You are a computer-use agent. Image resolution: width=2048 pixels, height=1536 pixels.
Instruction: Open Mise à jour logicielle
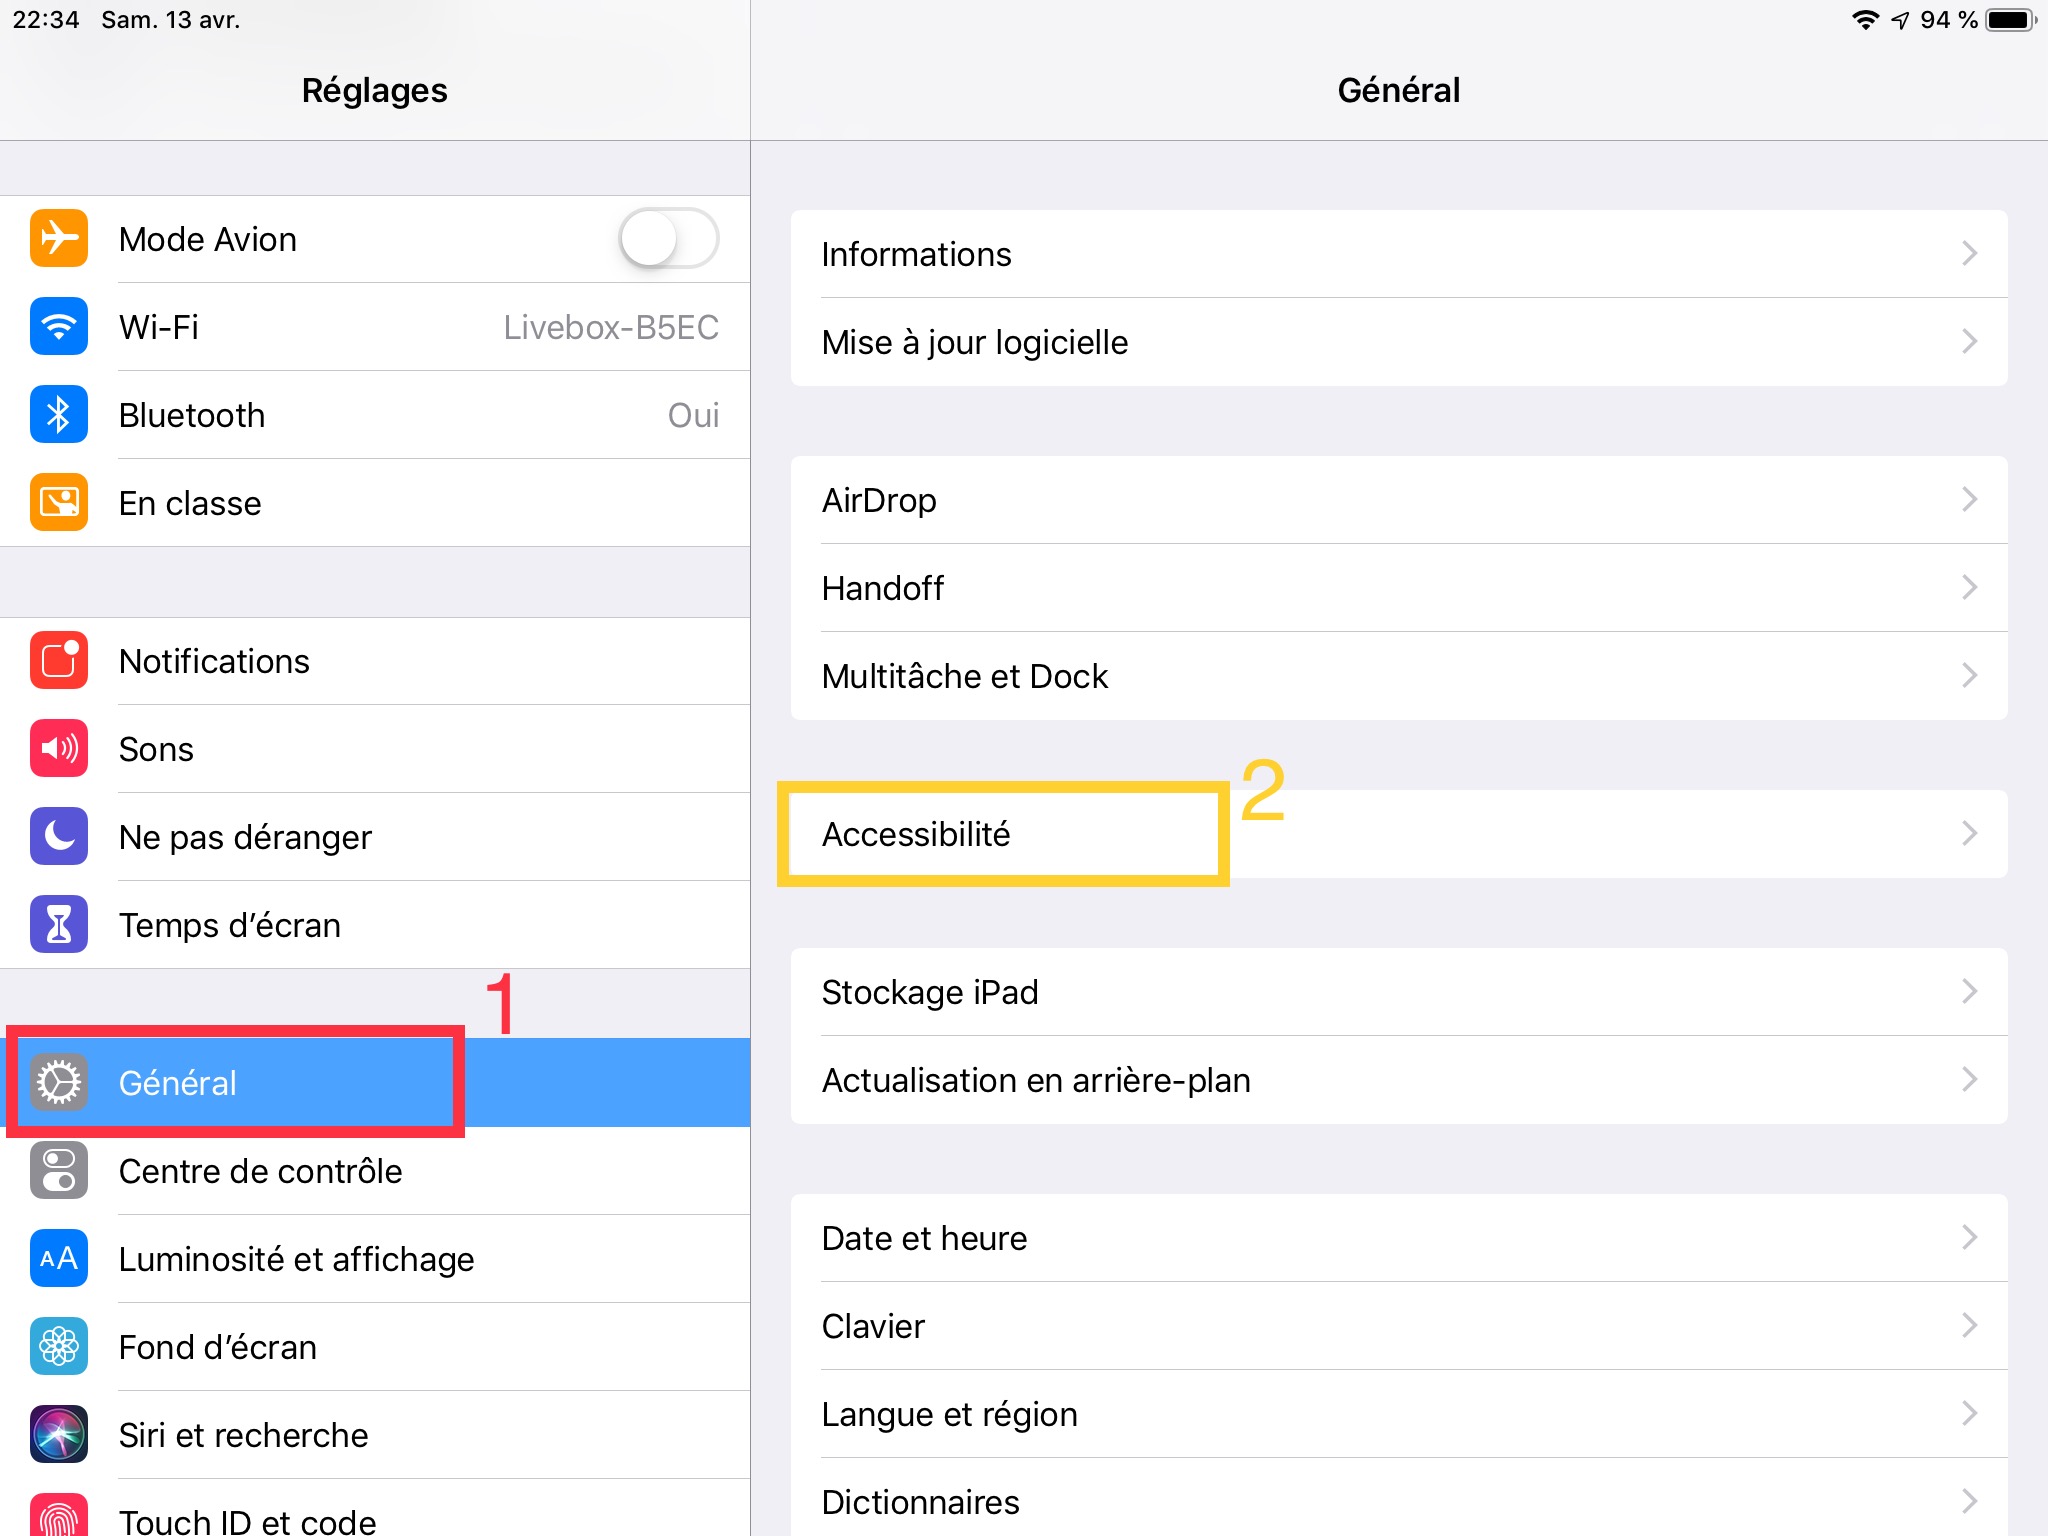pos(975,342)
